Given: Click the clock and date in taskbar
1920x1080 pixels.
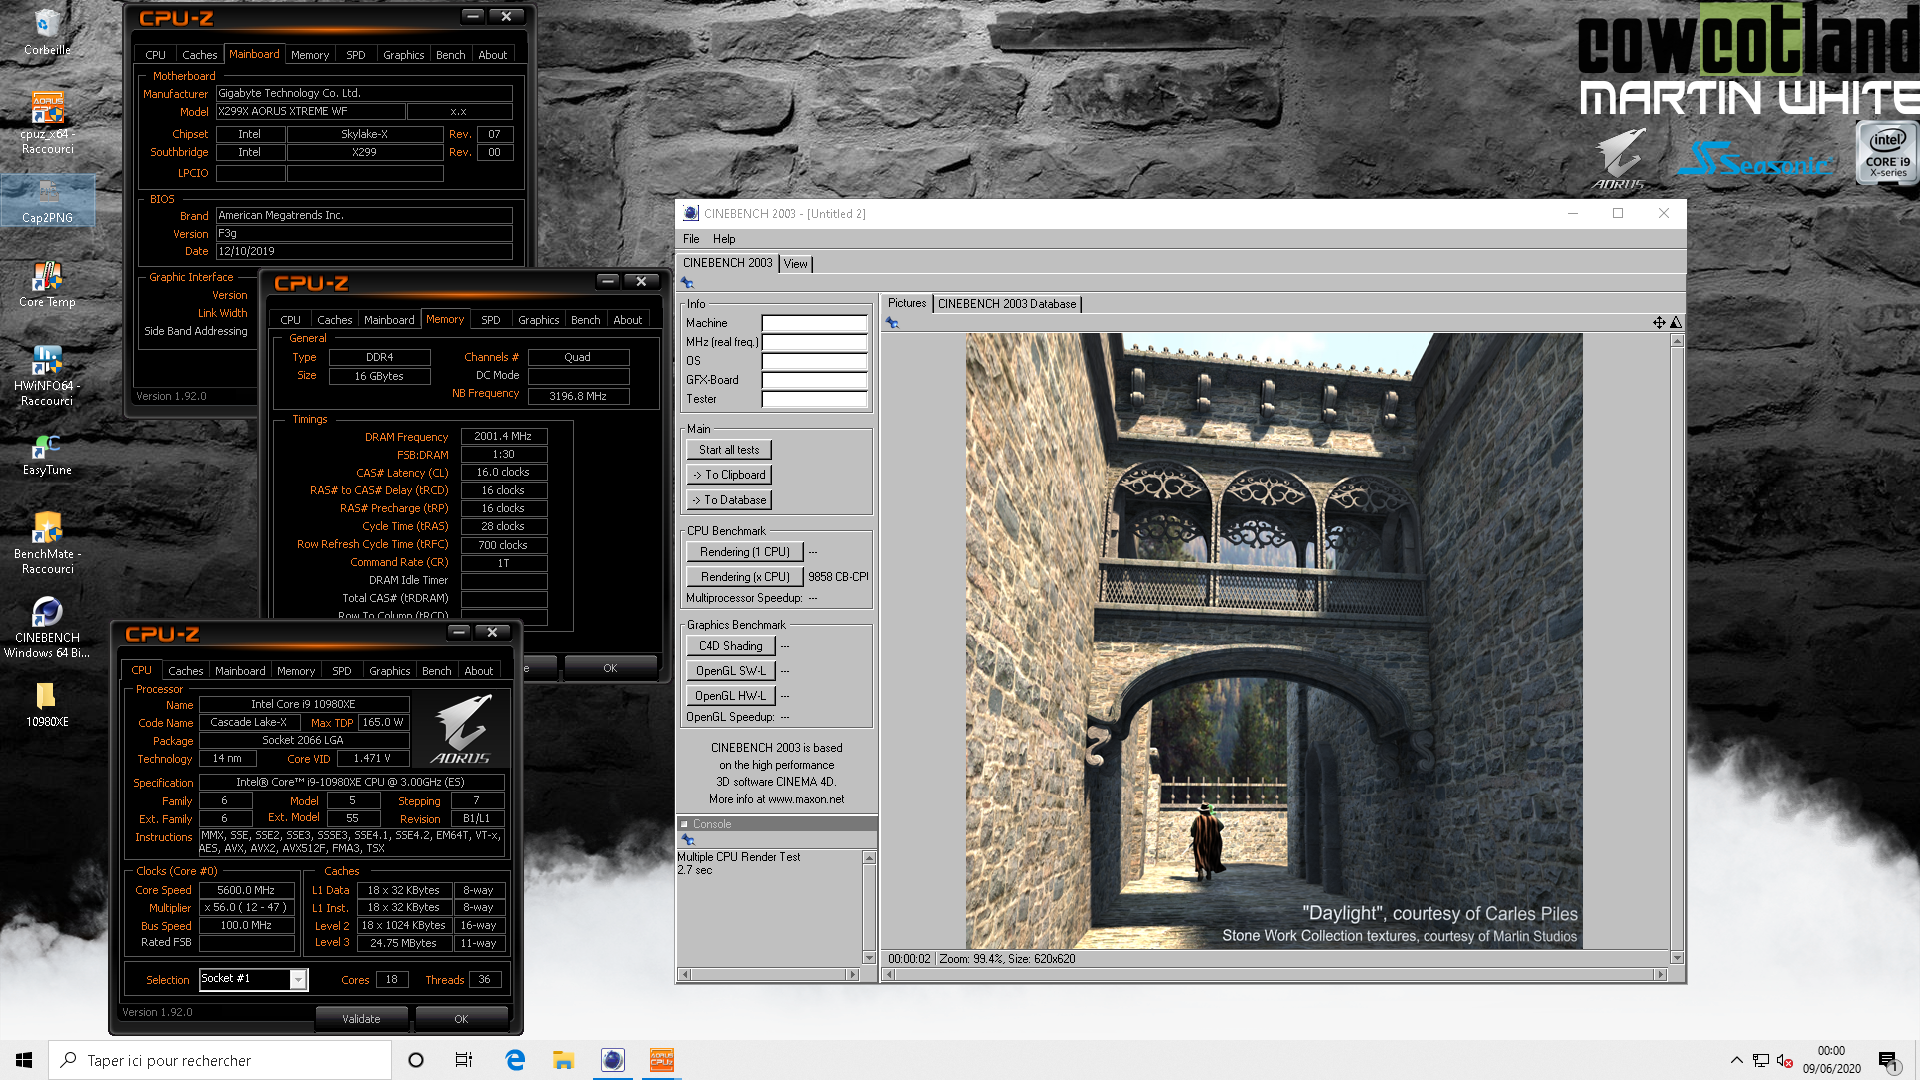Looking at the screenshot, I should 1831,1060.
